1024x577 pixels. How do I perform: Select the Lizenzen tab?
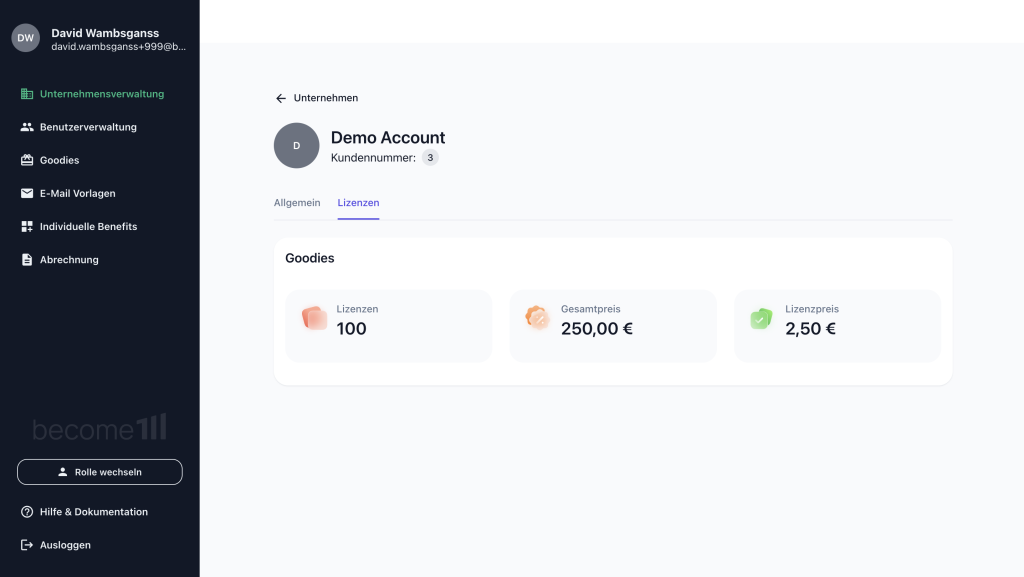358,203
